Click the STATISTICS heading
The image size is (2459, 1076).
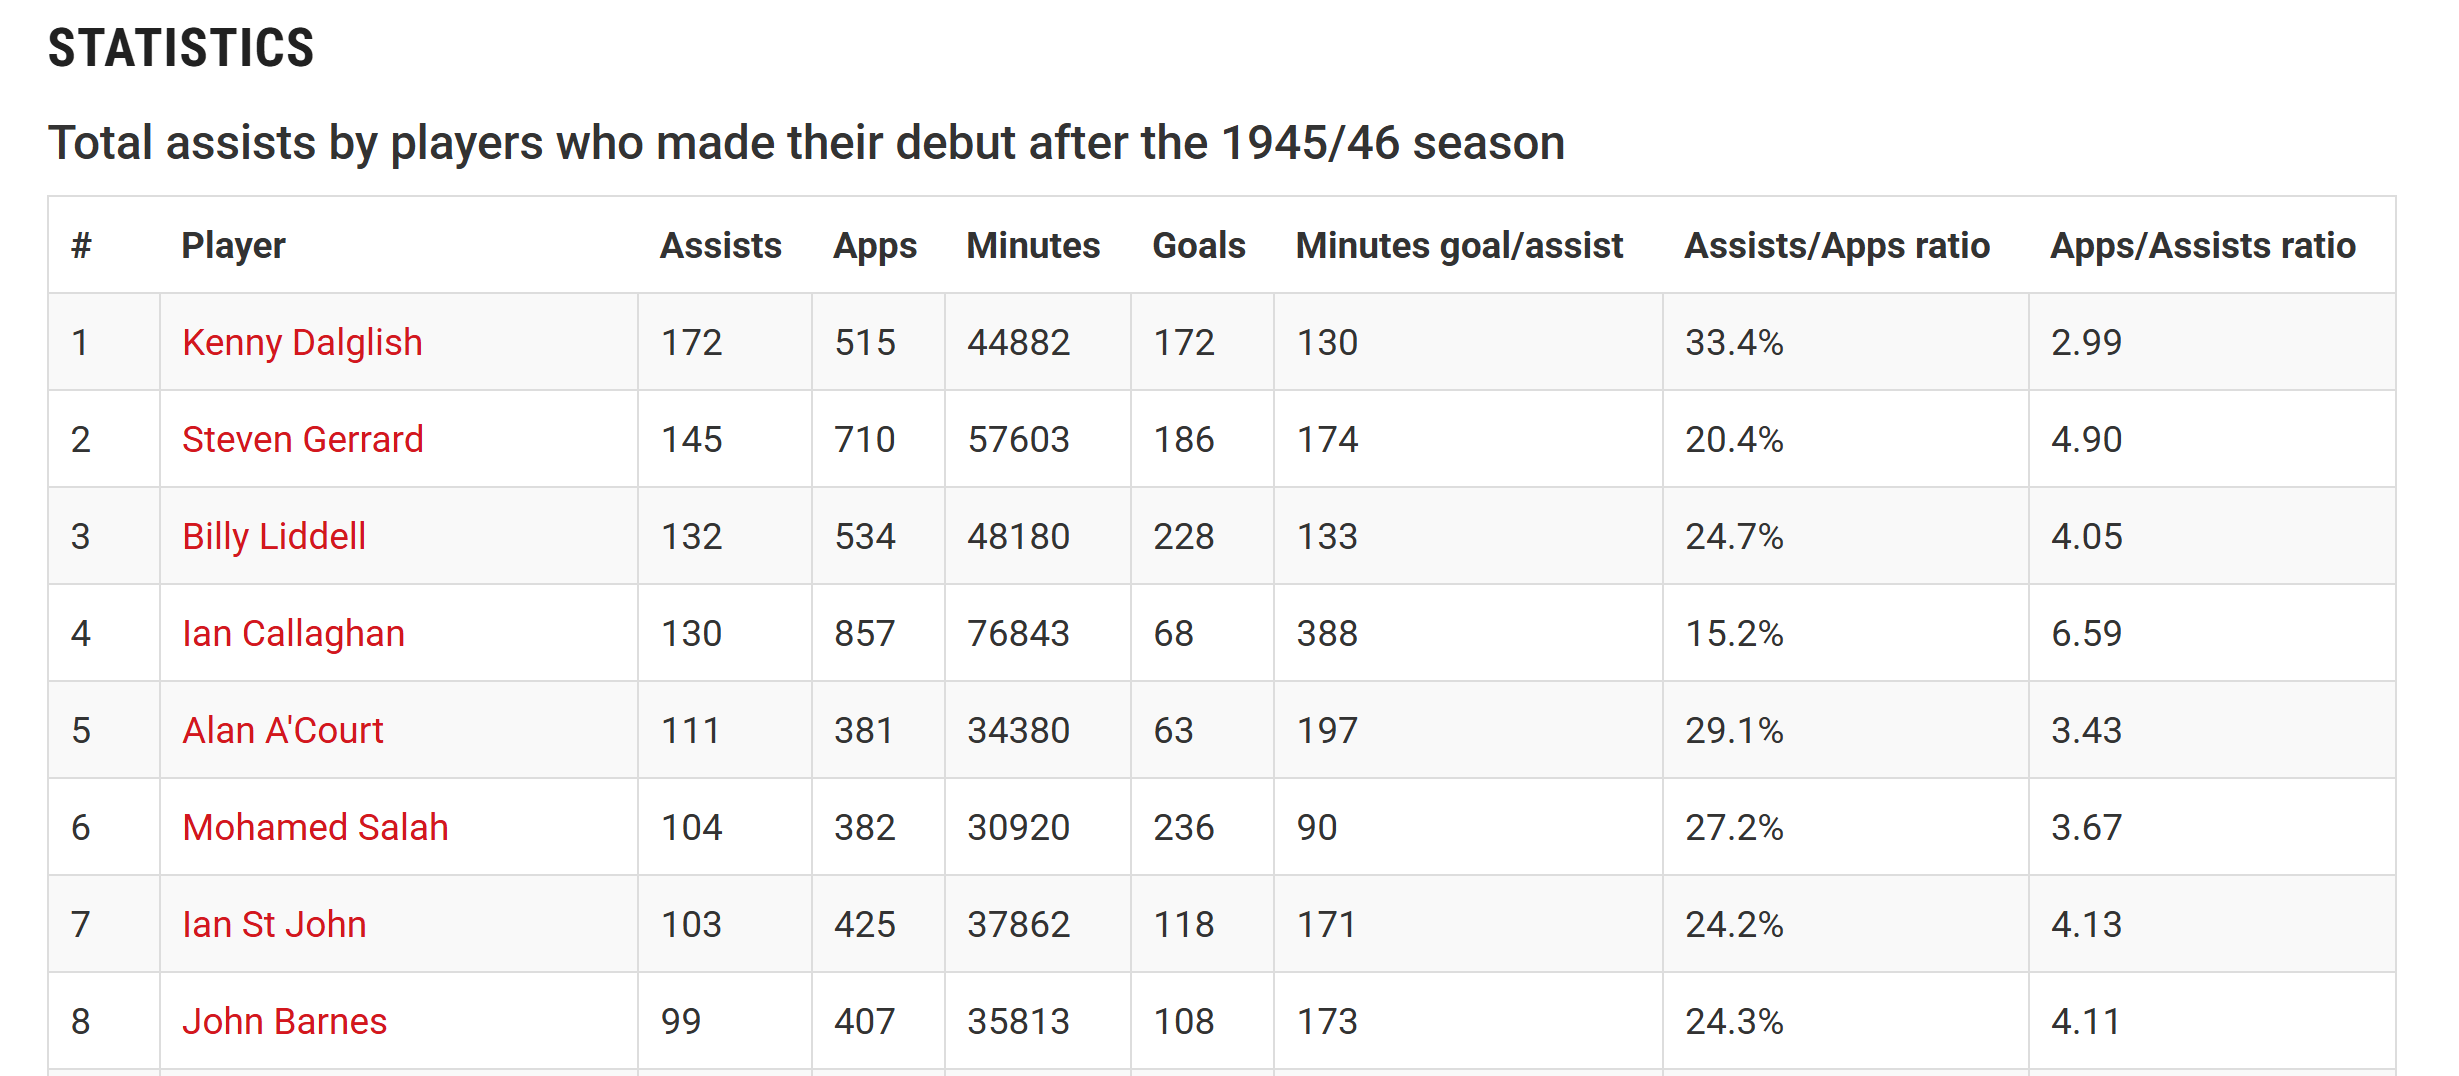(x=181, y=48)
